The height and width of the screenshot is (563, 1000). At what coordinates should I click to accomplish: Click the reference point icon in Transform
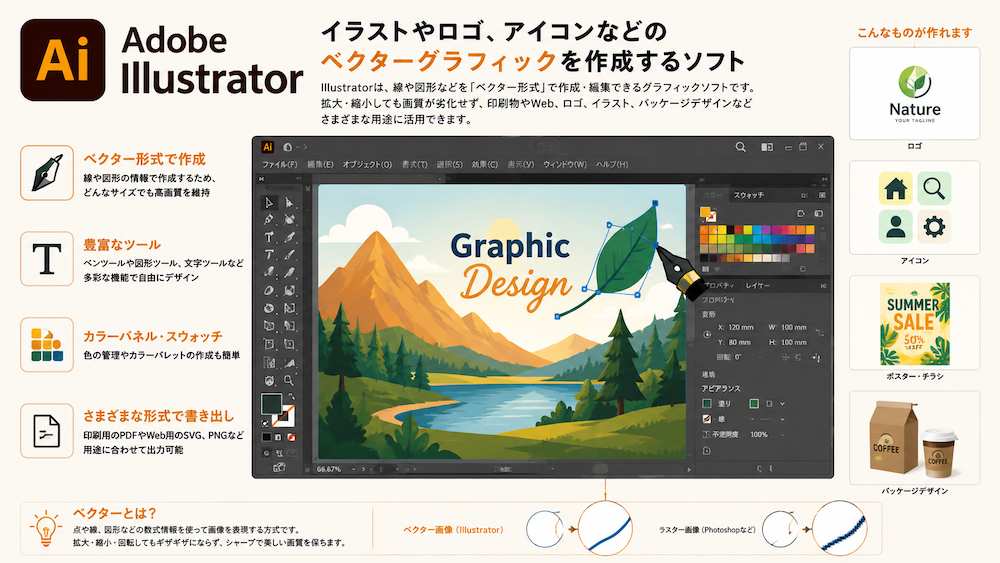(707, 334)
